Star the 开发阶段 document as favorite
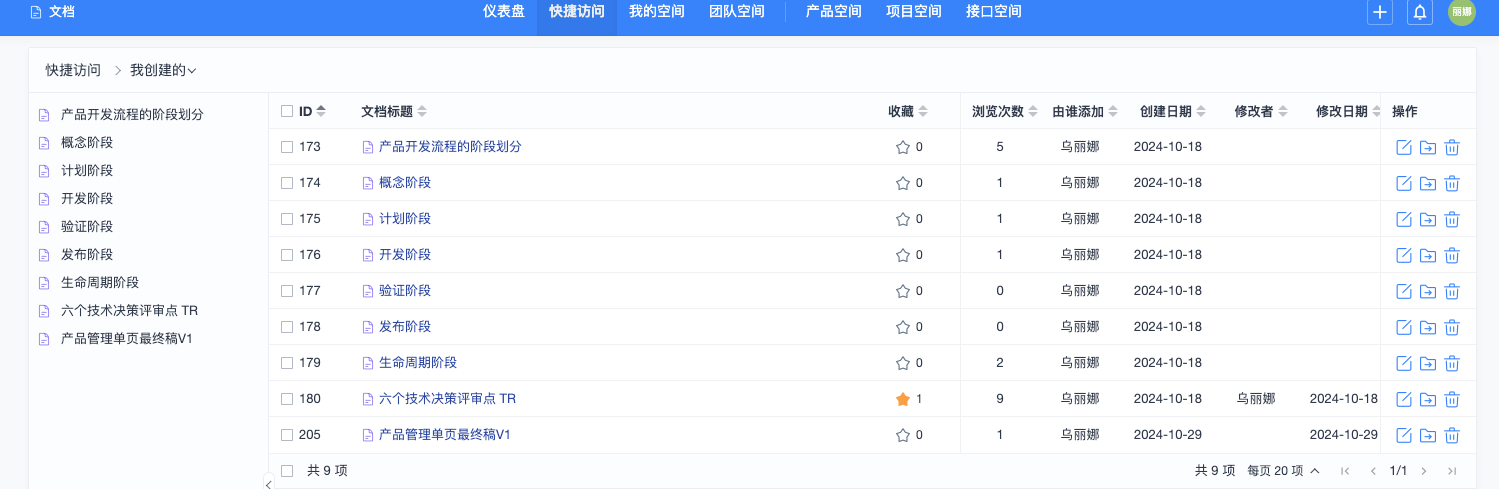 pos(903,255)
